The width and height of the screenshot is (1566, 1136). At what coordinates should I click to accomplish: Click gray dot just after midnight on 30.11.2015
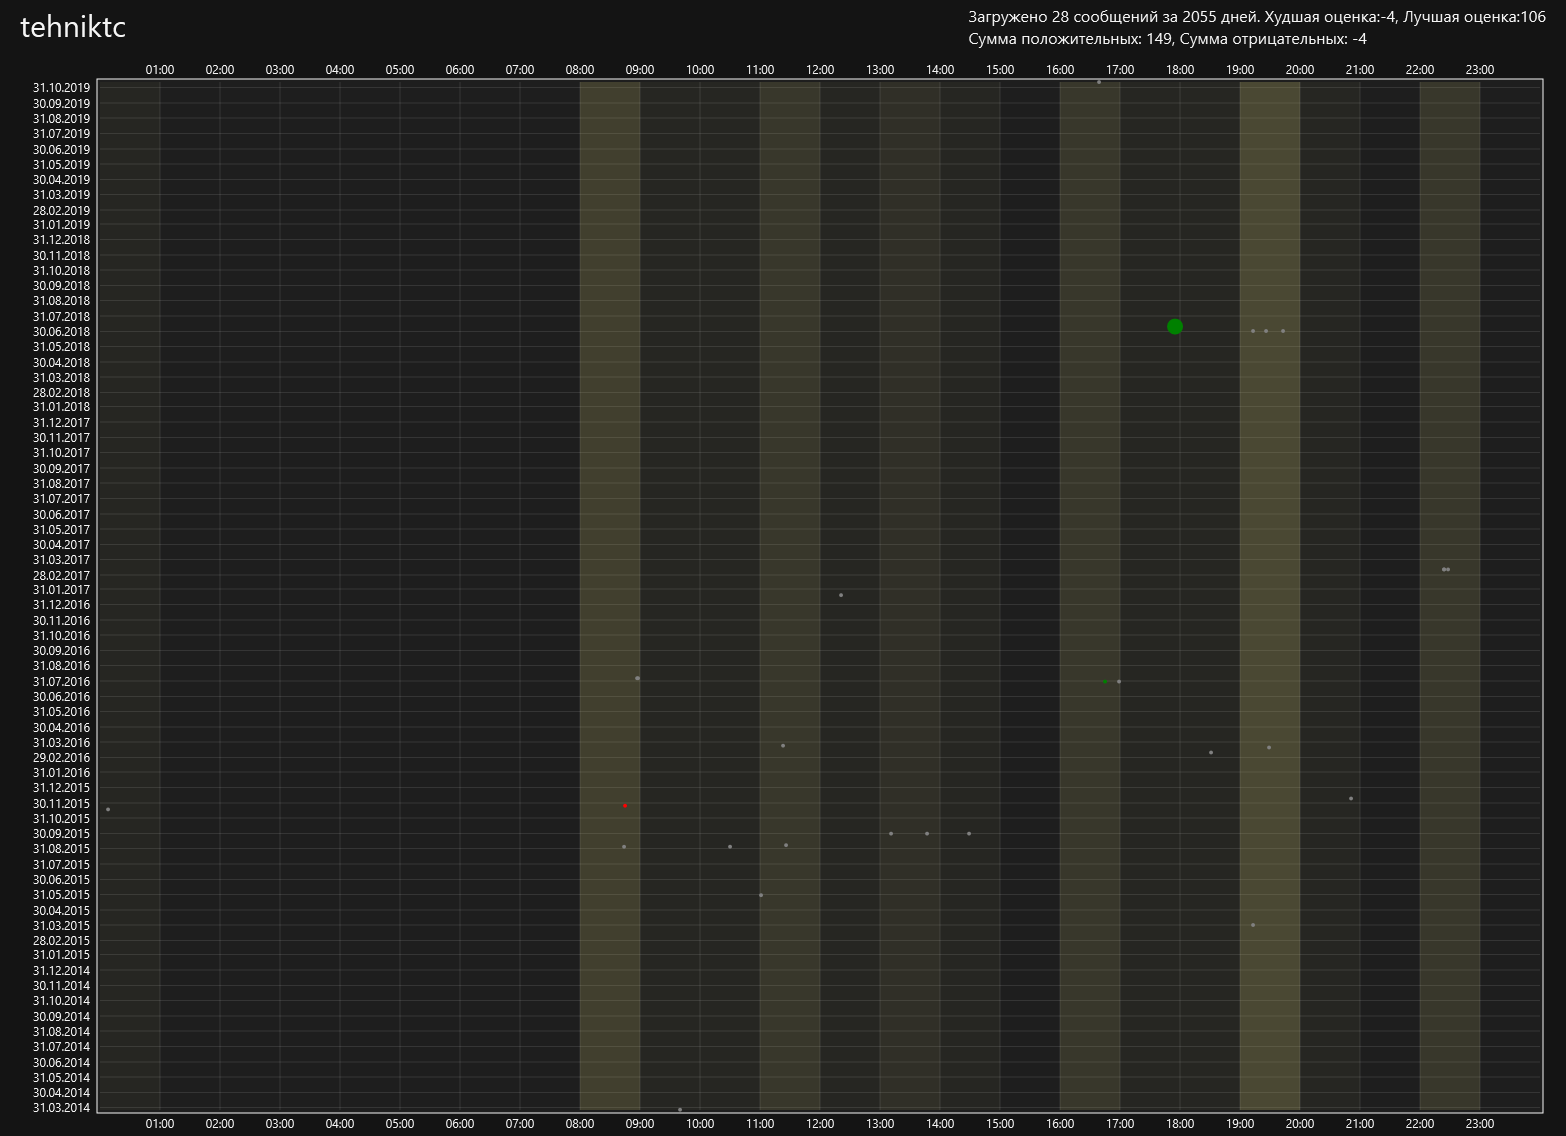pyautogui.click(x=108, y=809)
